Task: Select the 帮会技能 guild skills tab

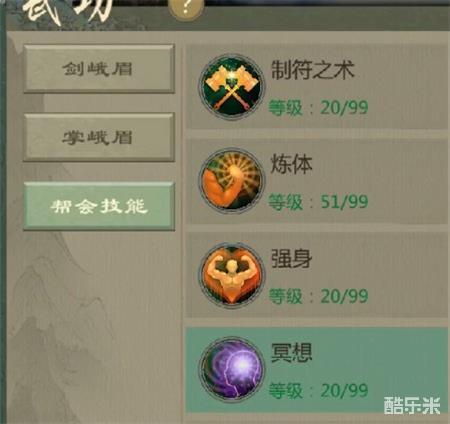Action: tap(99, 206)
